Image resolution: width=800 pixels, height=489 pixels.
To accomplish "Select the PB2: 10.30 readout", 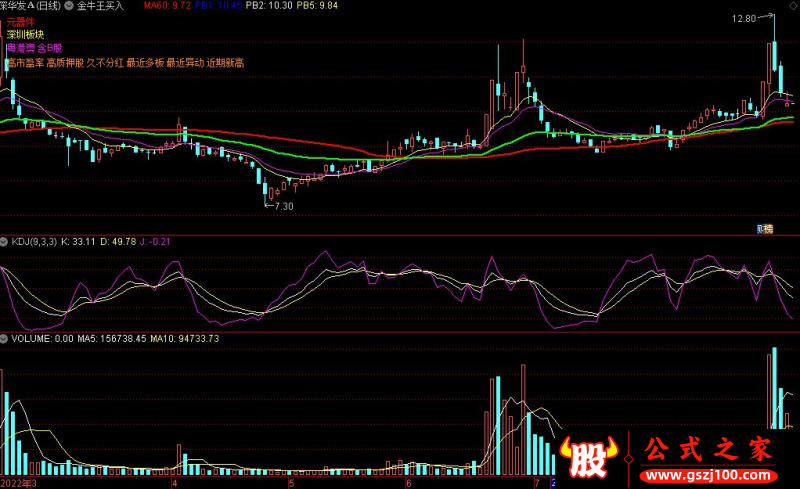I will [269, 6].
